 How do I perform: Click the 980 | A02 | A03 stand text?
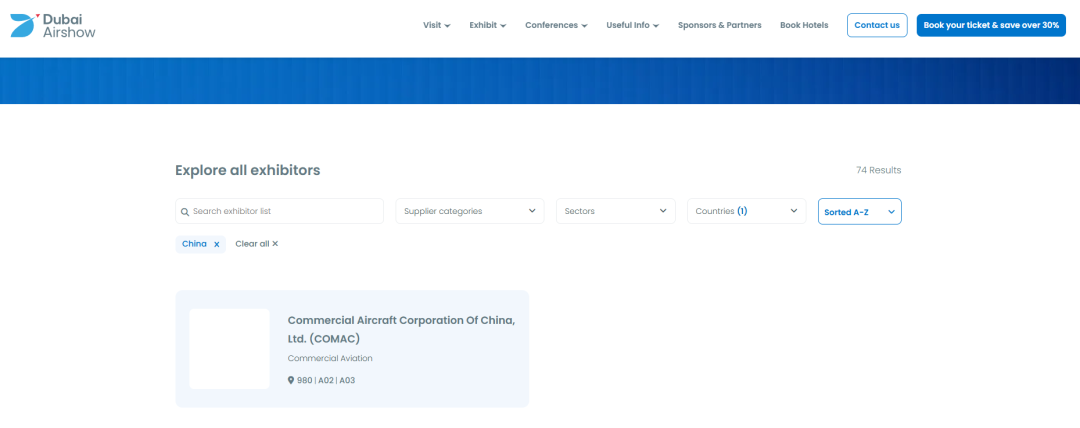[326, 380]
